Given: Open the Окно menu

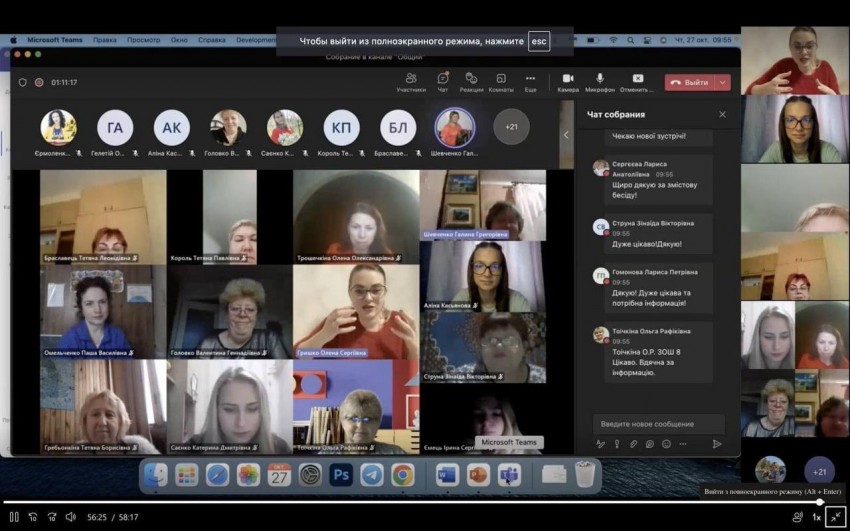Looking at the screenshot, I should (x=179, y=40).
